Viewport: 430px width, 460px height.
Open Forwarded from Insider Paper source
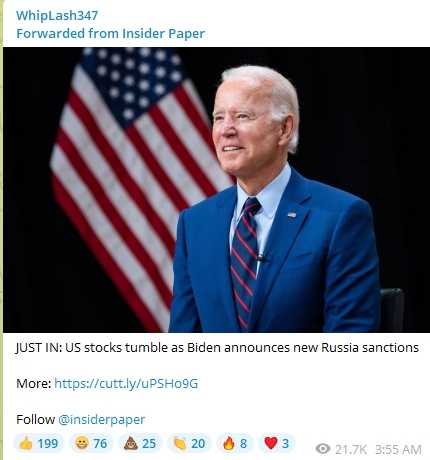point(110,33)
